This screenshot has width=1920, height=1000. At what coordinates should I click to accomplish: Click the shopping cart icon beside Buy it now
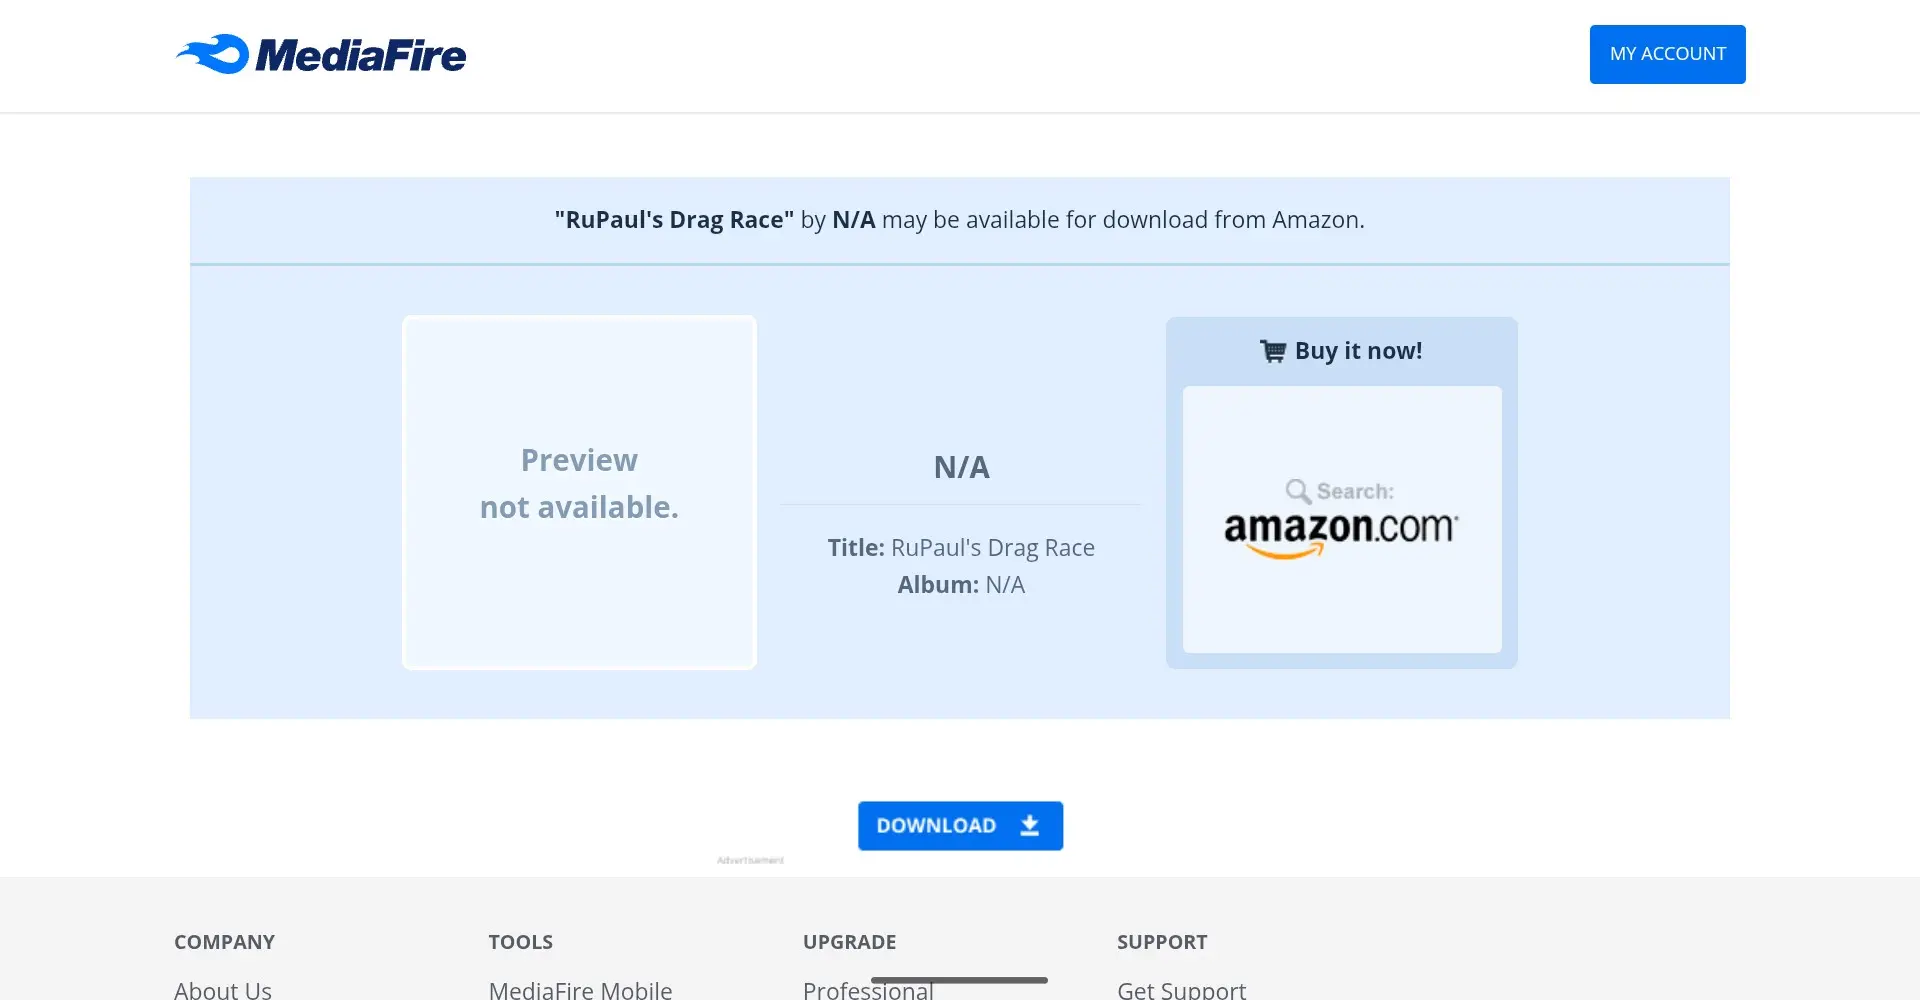click(1272, 351)
